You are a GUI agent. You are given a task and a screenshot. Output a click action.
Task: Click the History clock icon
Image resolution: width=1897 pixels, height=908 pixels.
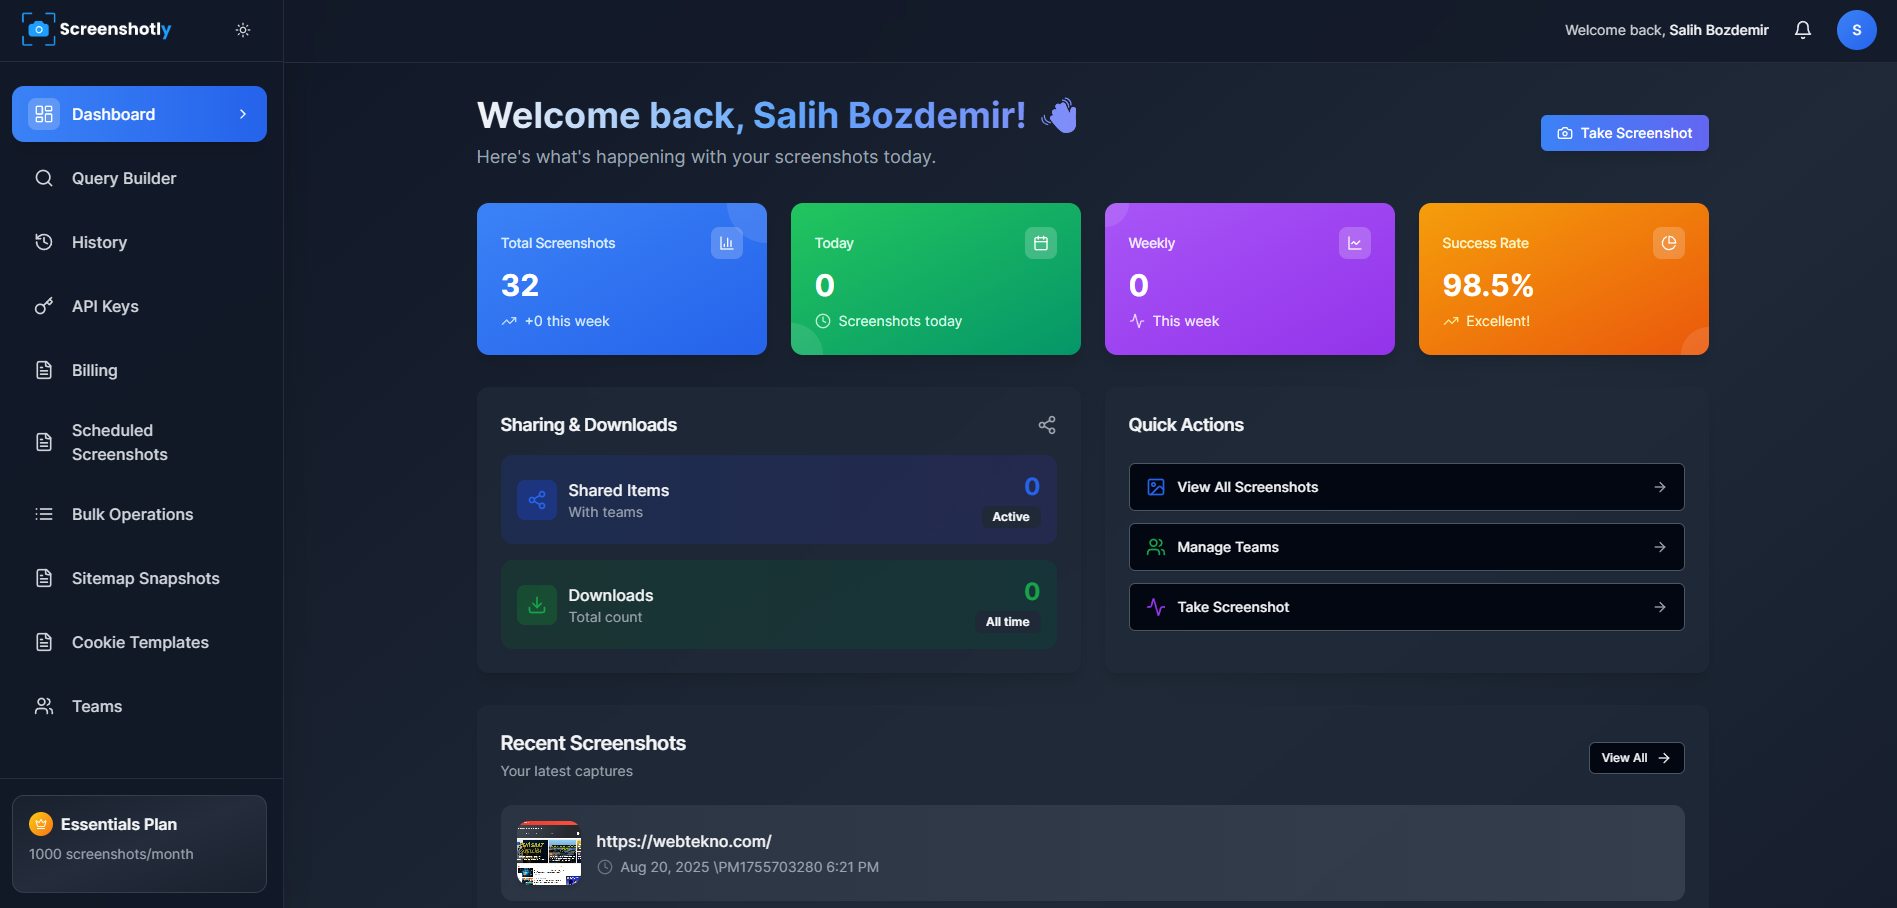coord(44,242)
